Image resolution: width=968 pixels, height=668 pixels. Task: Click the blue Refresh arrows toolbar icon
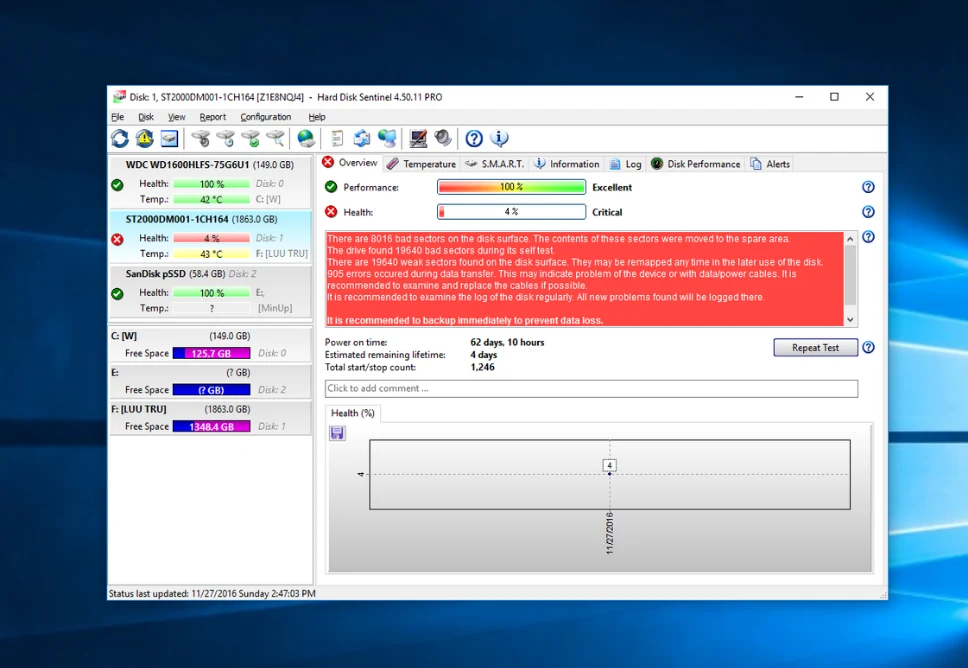(120, 138)
